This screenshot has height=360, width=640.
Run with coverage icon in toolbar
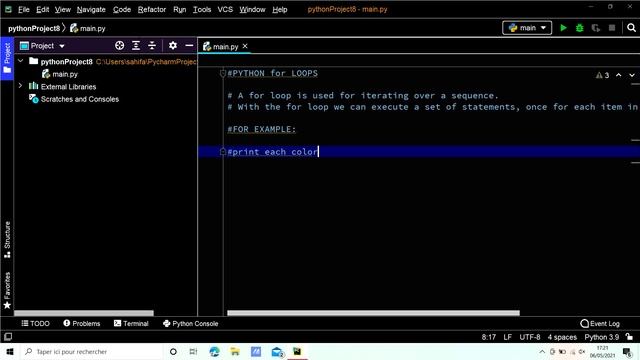point(596,28)
